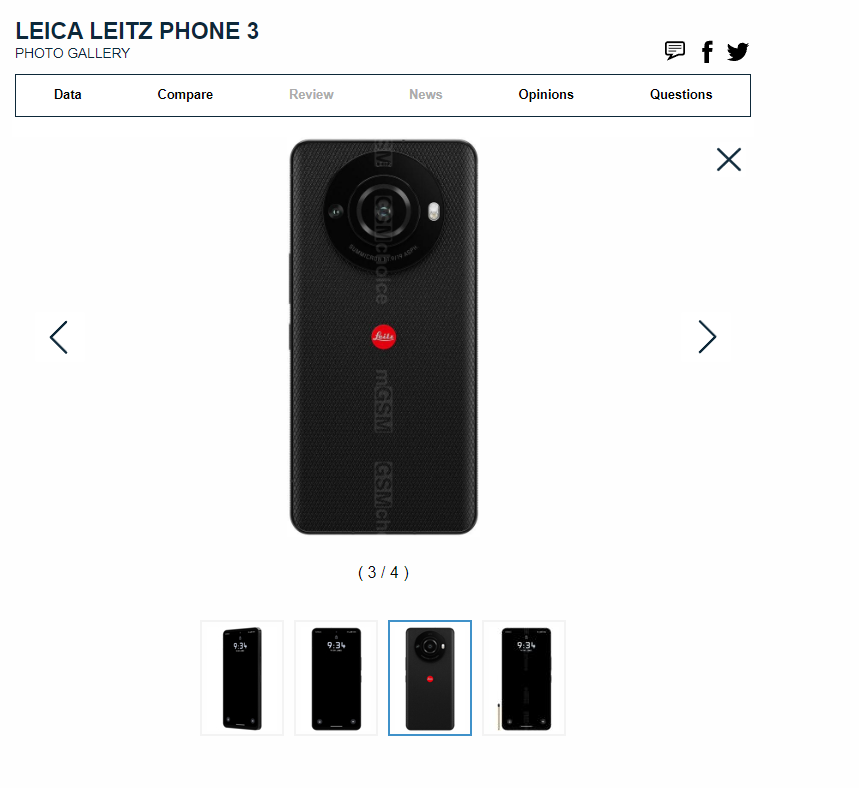
Task: Open the comments speech bubble icon
Action: pos(674,51)
